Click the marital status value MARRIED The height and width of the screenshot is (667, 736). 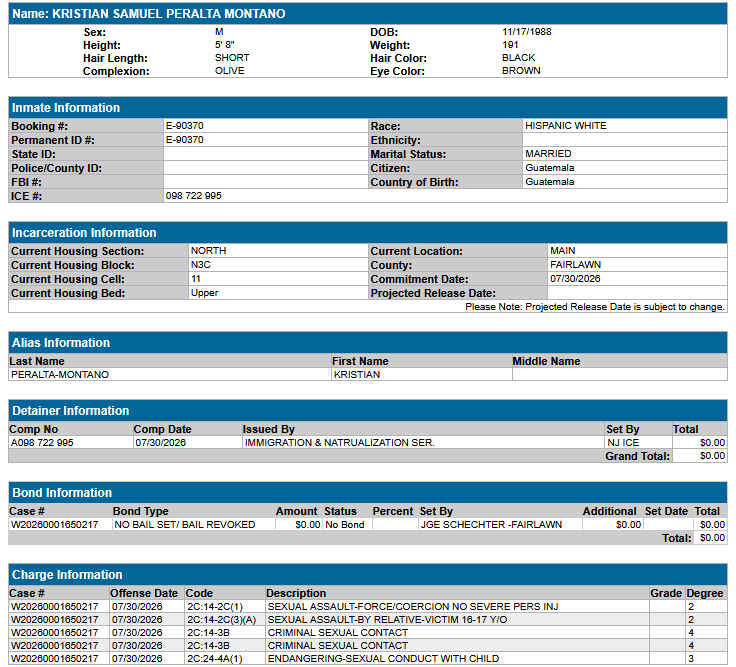click(x=548, y=154)
